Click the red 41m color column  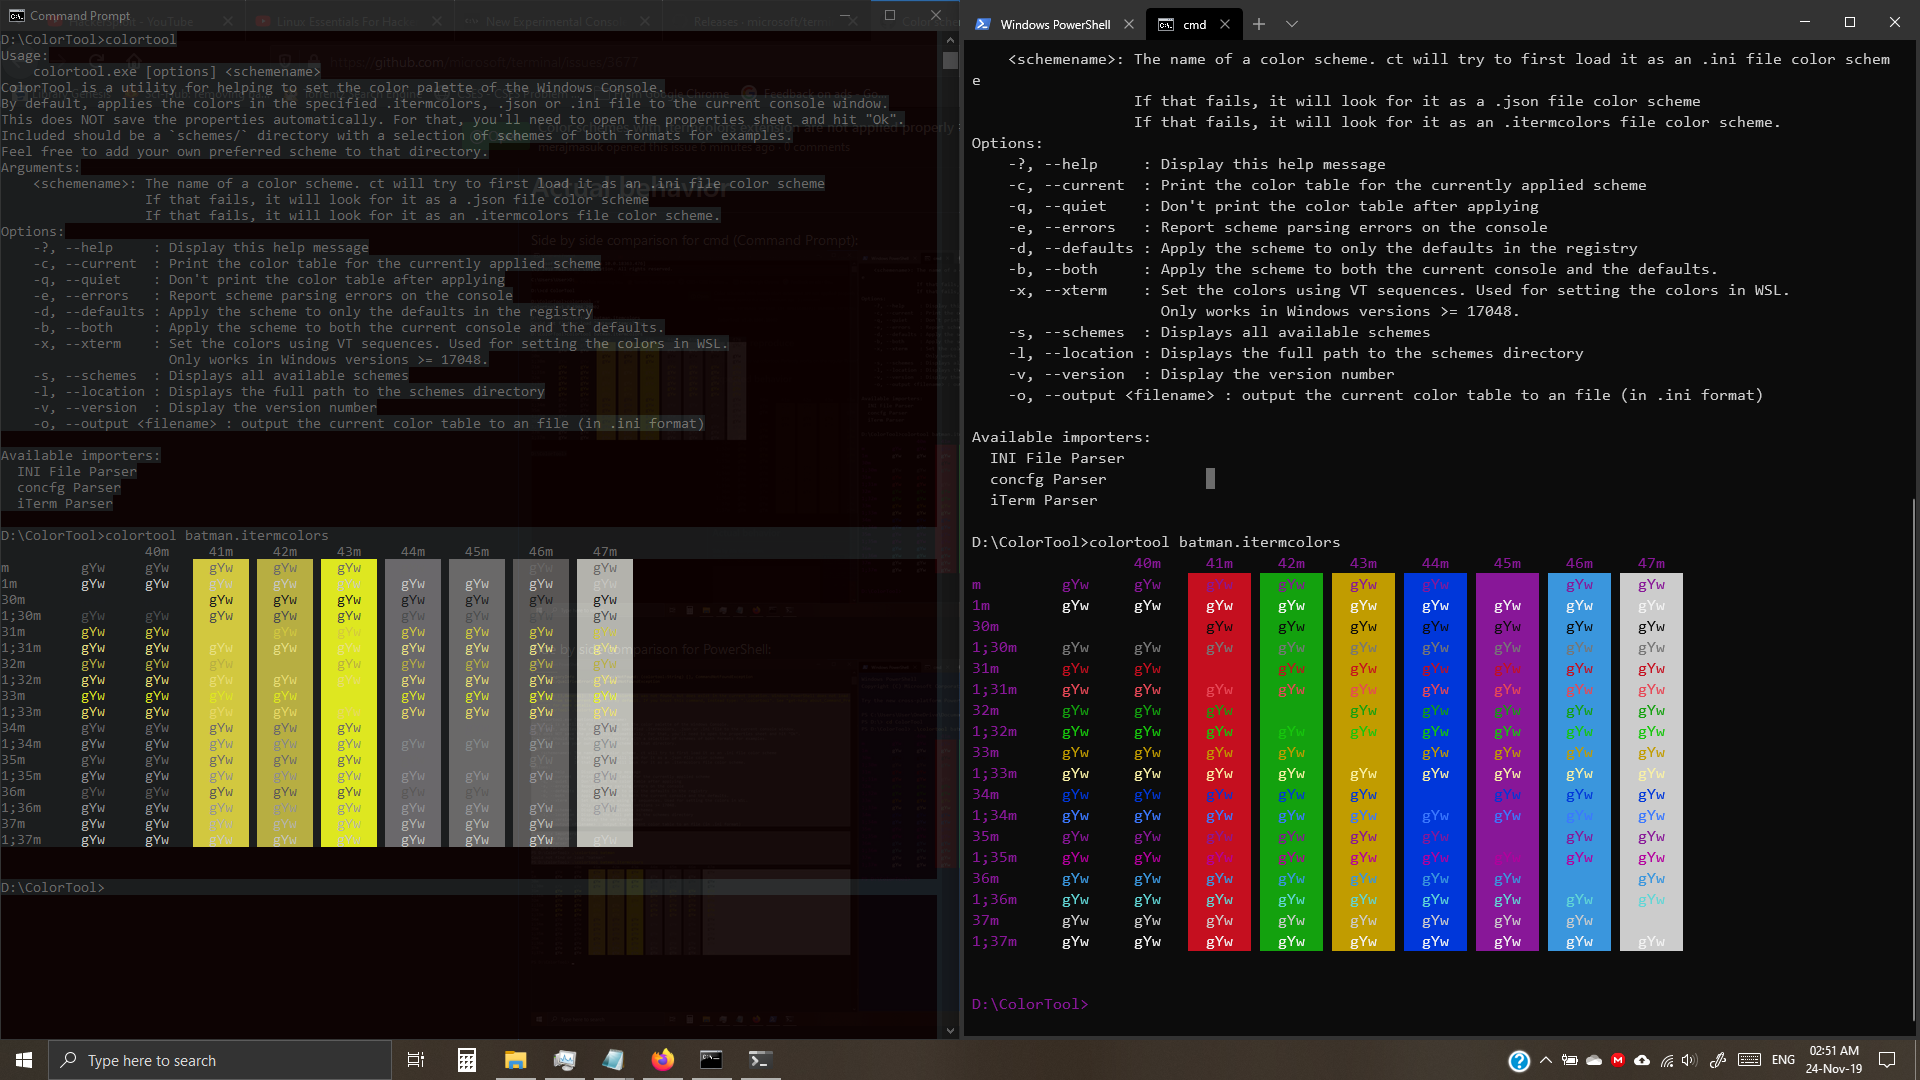pos(1219,762)
